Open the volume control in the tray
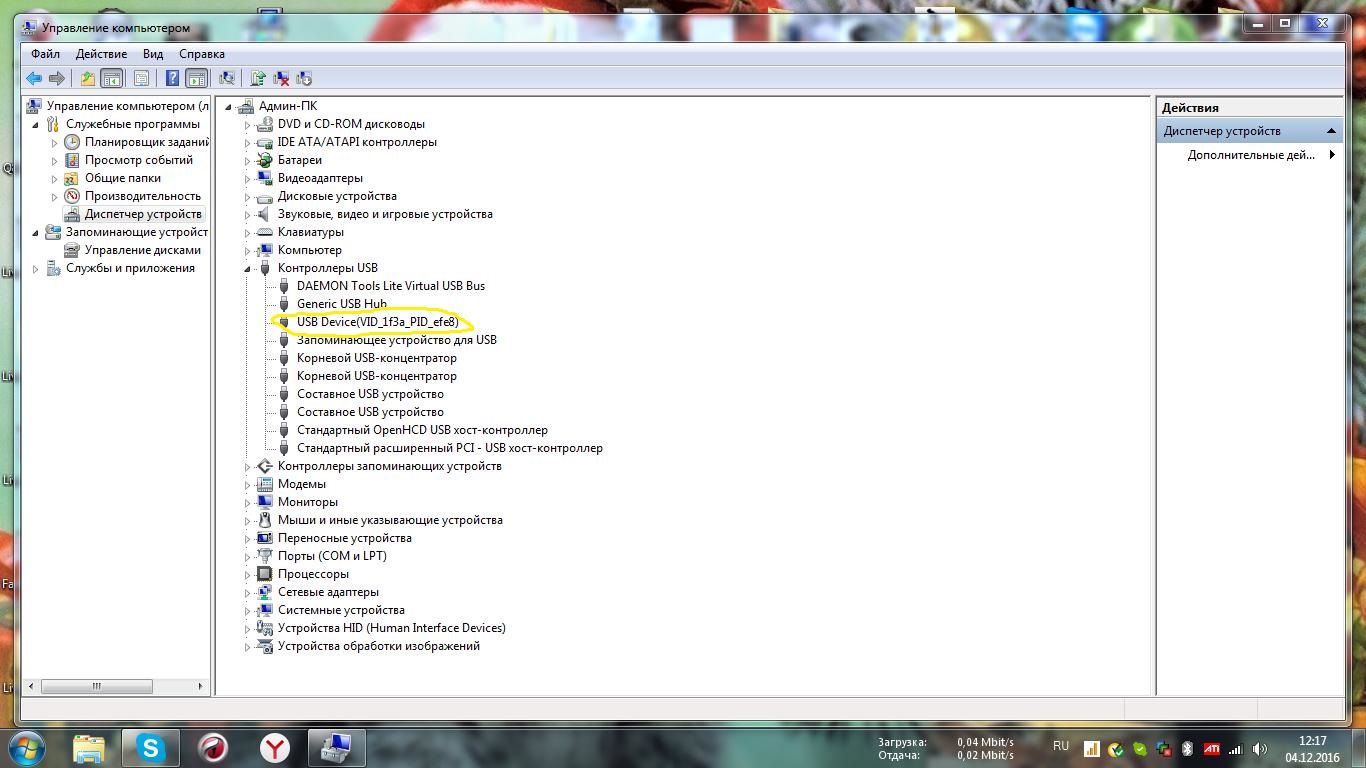The image size is (1366, 768). point(1260,749)
